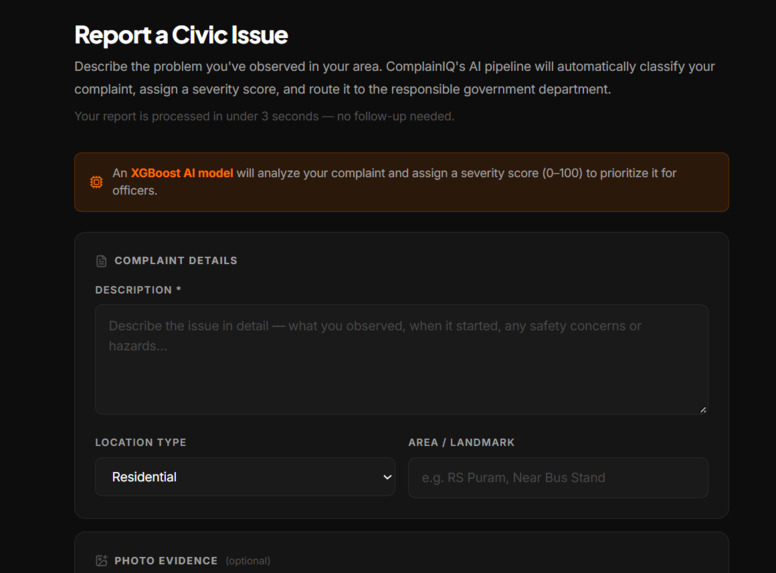Click the chip icon in the AI notice banner
Screen dimensions: 776x573
[x=97, y=182]
